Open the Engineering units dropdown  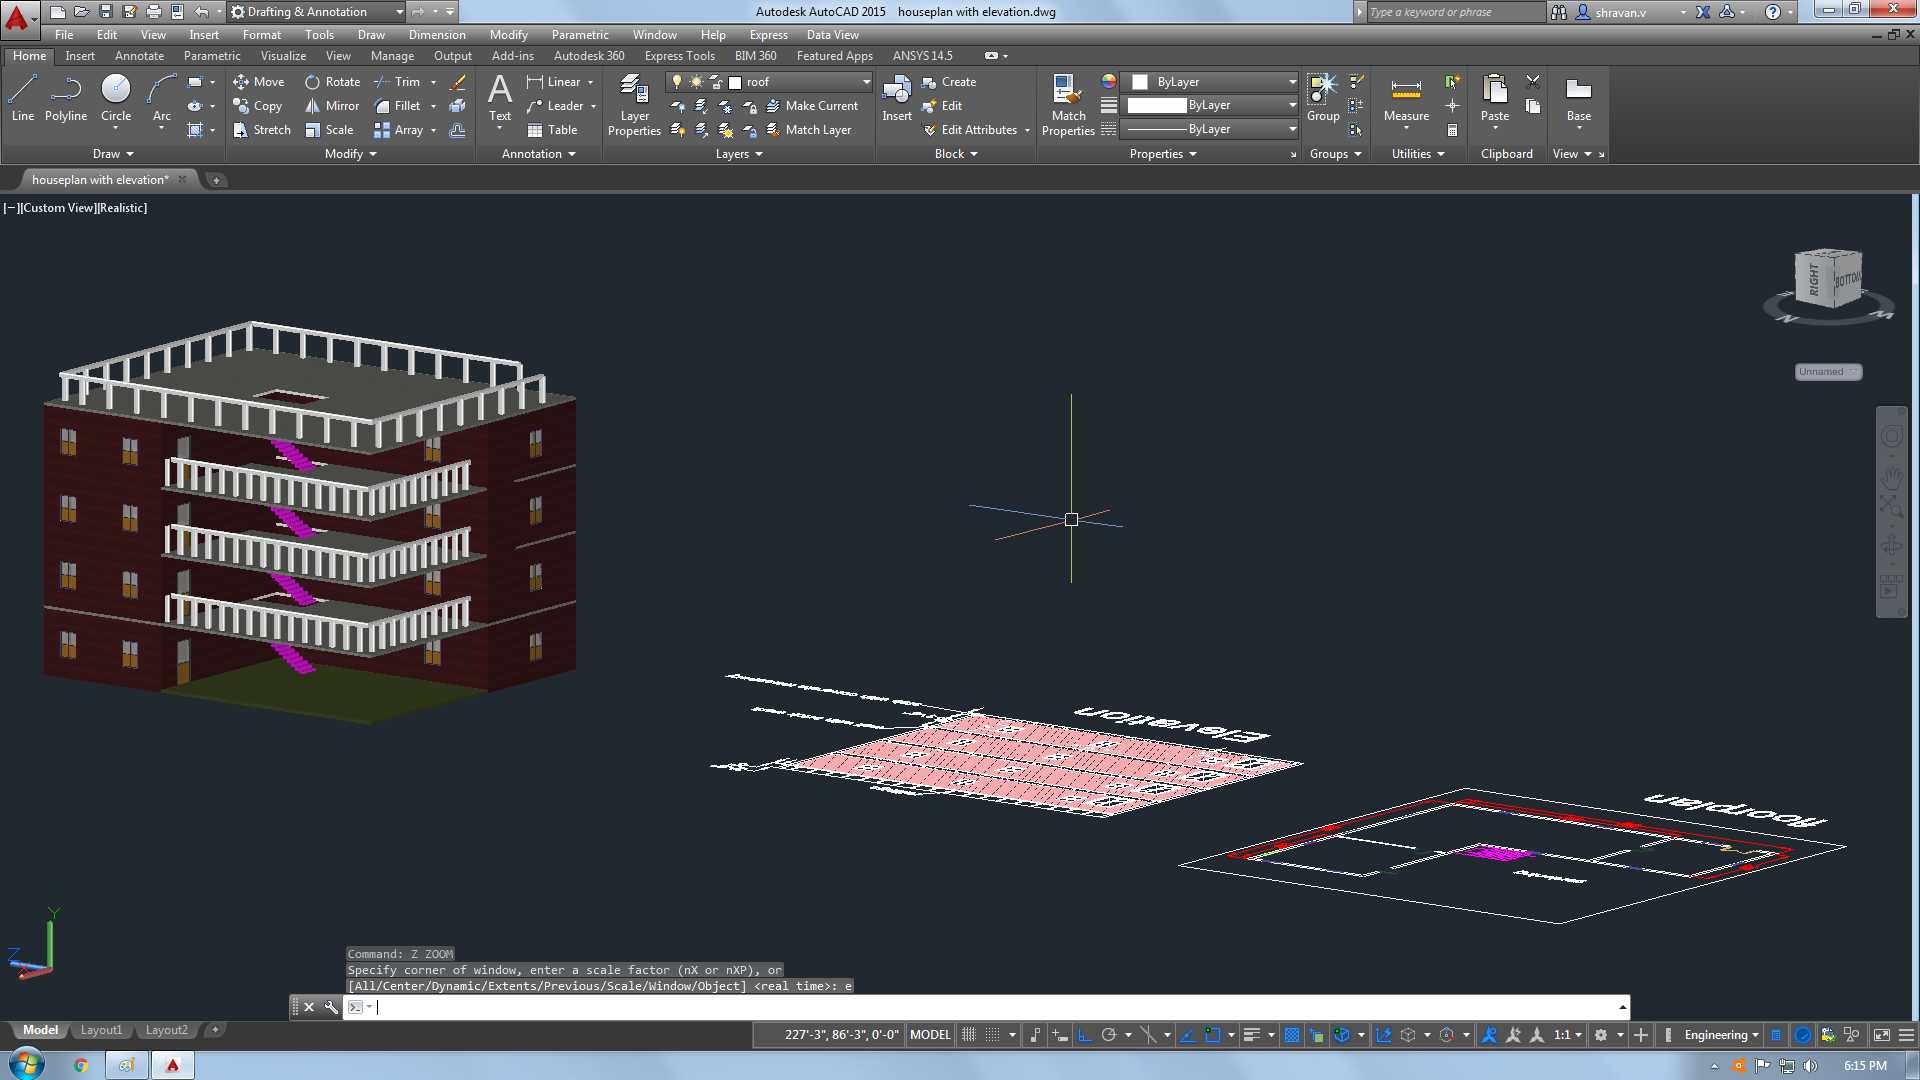(1721, 1035)
